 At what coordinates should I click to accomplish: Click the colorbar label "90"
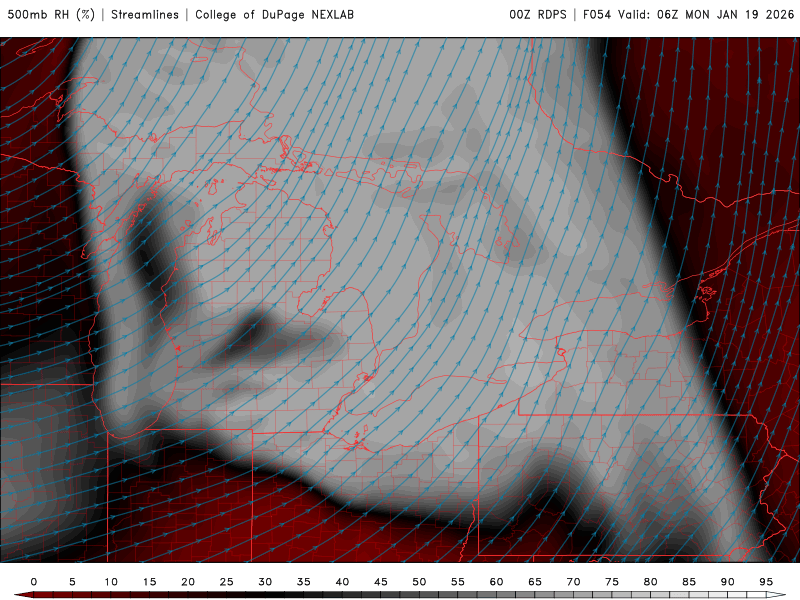(x=728, y=582)
